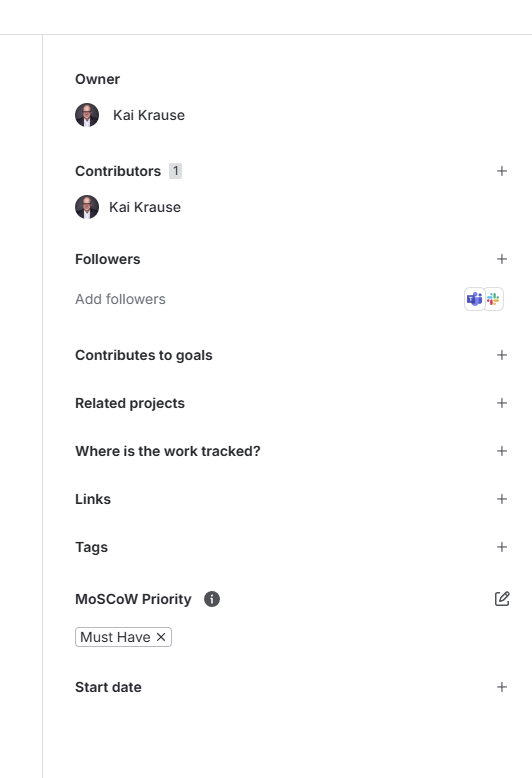Add a tag with plus icon
The image size is (532, 778).
[x=502, y=547]
